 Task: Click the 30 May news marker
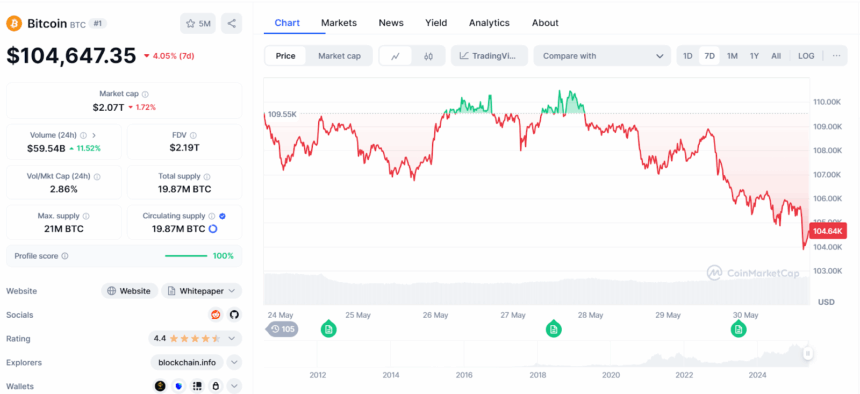pos(739,329)
